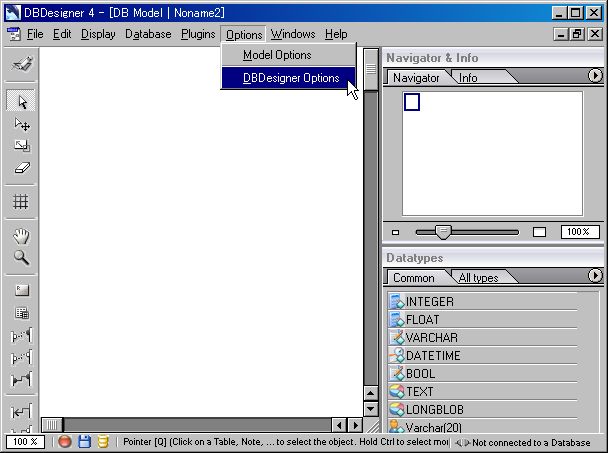Click the yellow database cylinder icon
The width and height of the screenshot is (608, 453).
click(x=103, y=442)
